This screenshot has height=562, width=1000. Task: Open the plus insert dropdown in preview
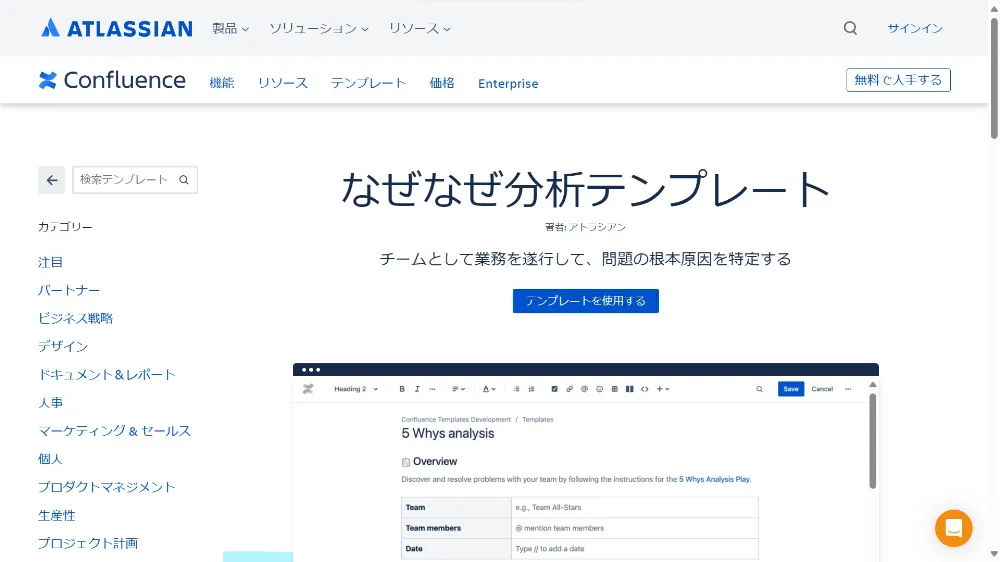663,389
